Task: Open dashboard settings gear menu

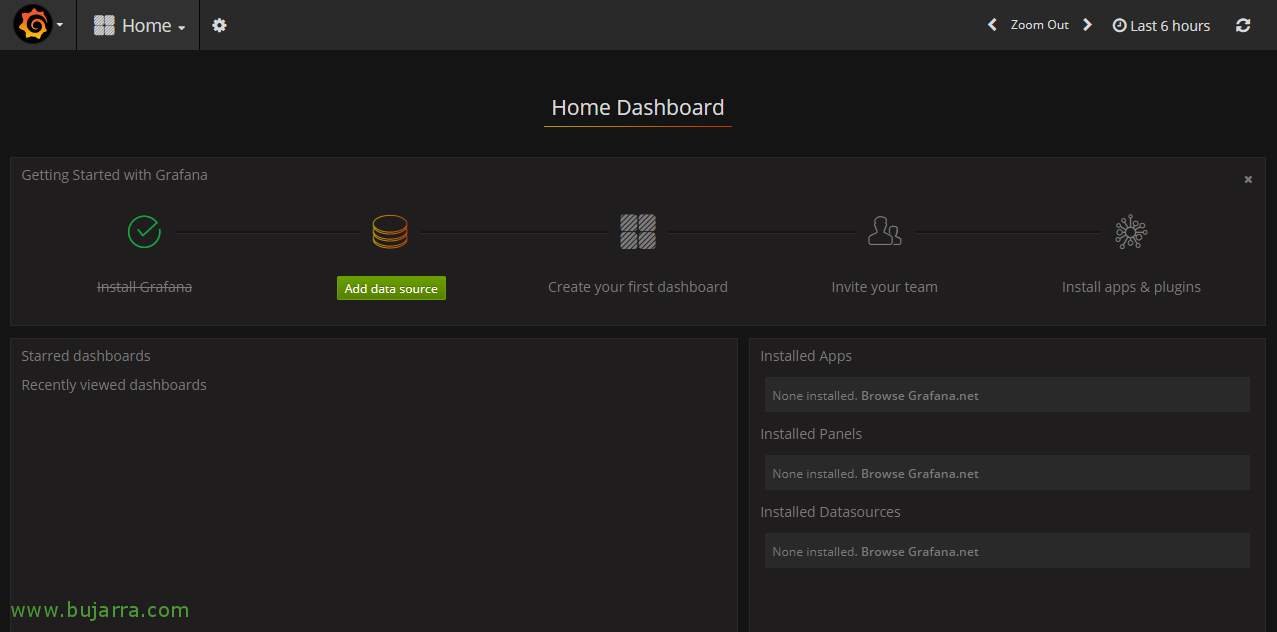Action: click(x=219, y=25)
